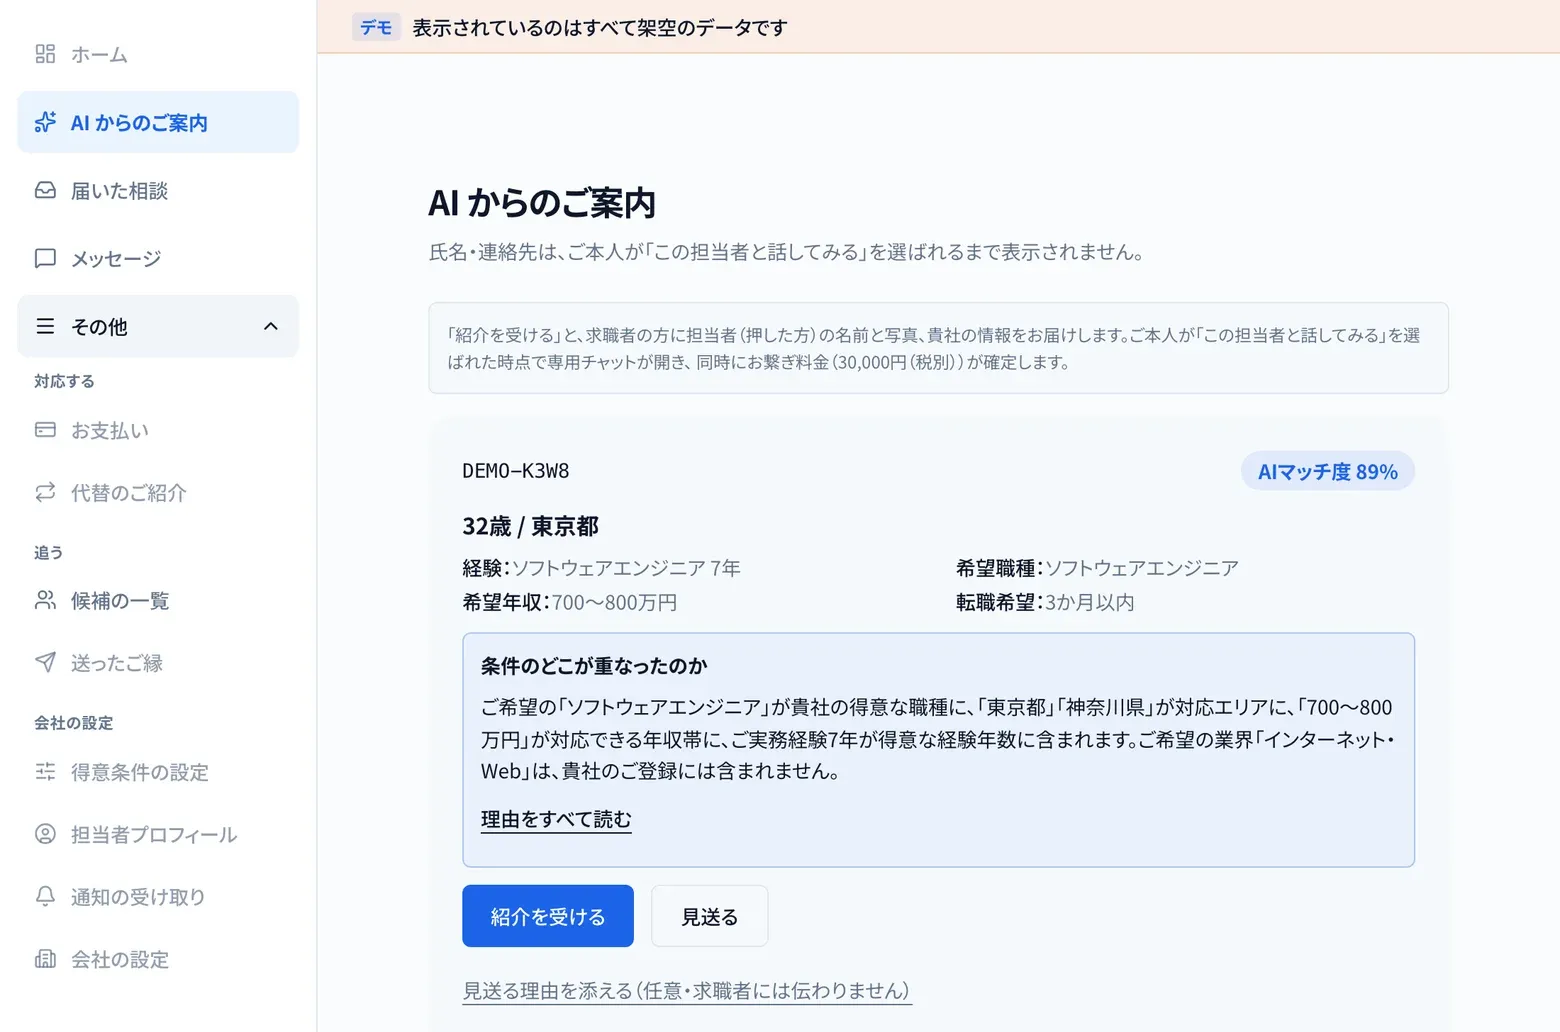Go to 送ったご縁

point(158,662)
